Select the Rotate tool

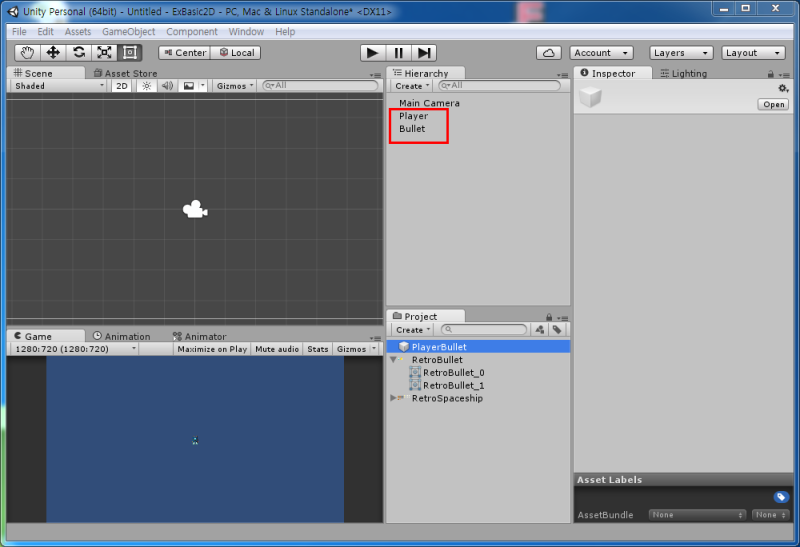[79, 53]
